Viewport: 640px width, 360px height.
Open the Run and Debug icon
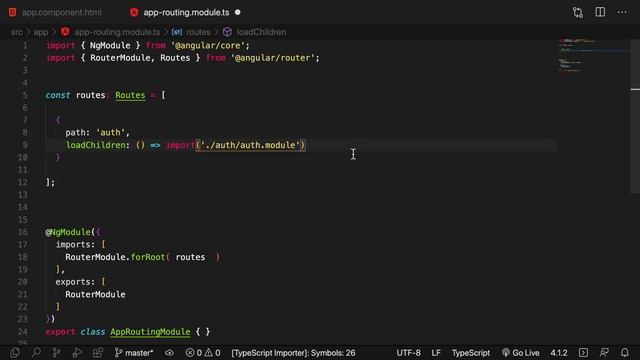(x=77, y=352)
